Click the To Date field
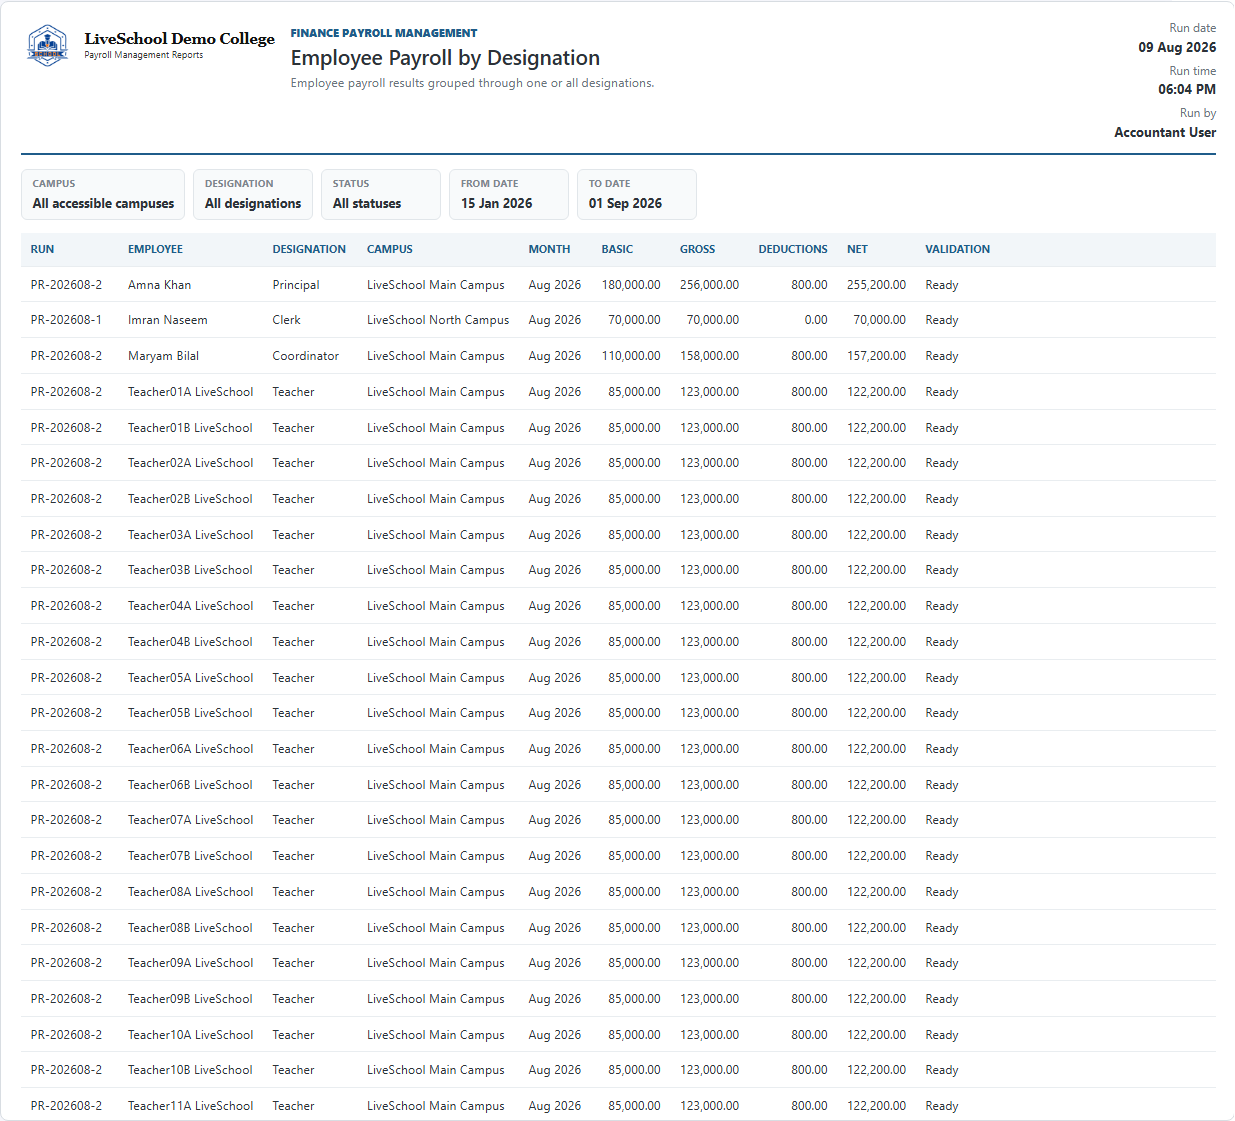 [637, 194]
